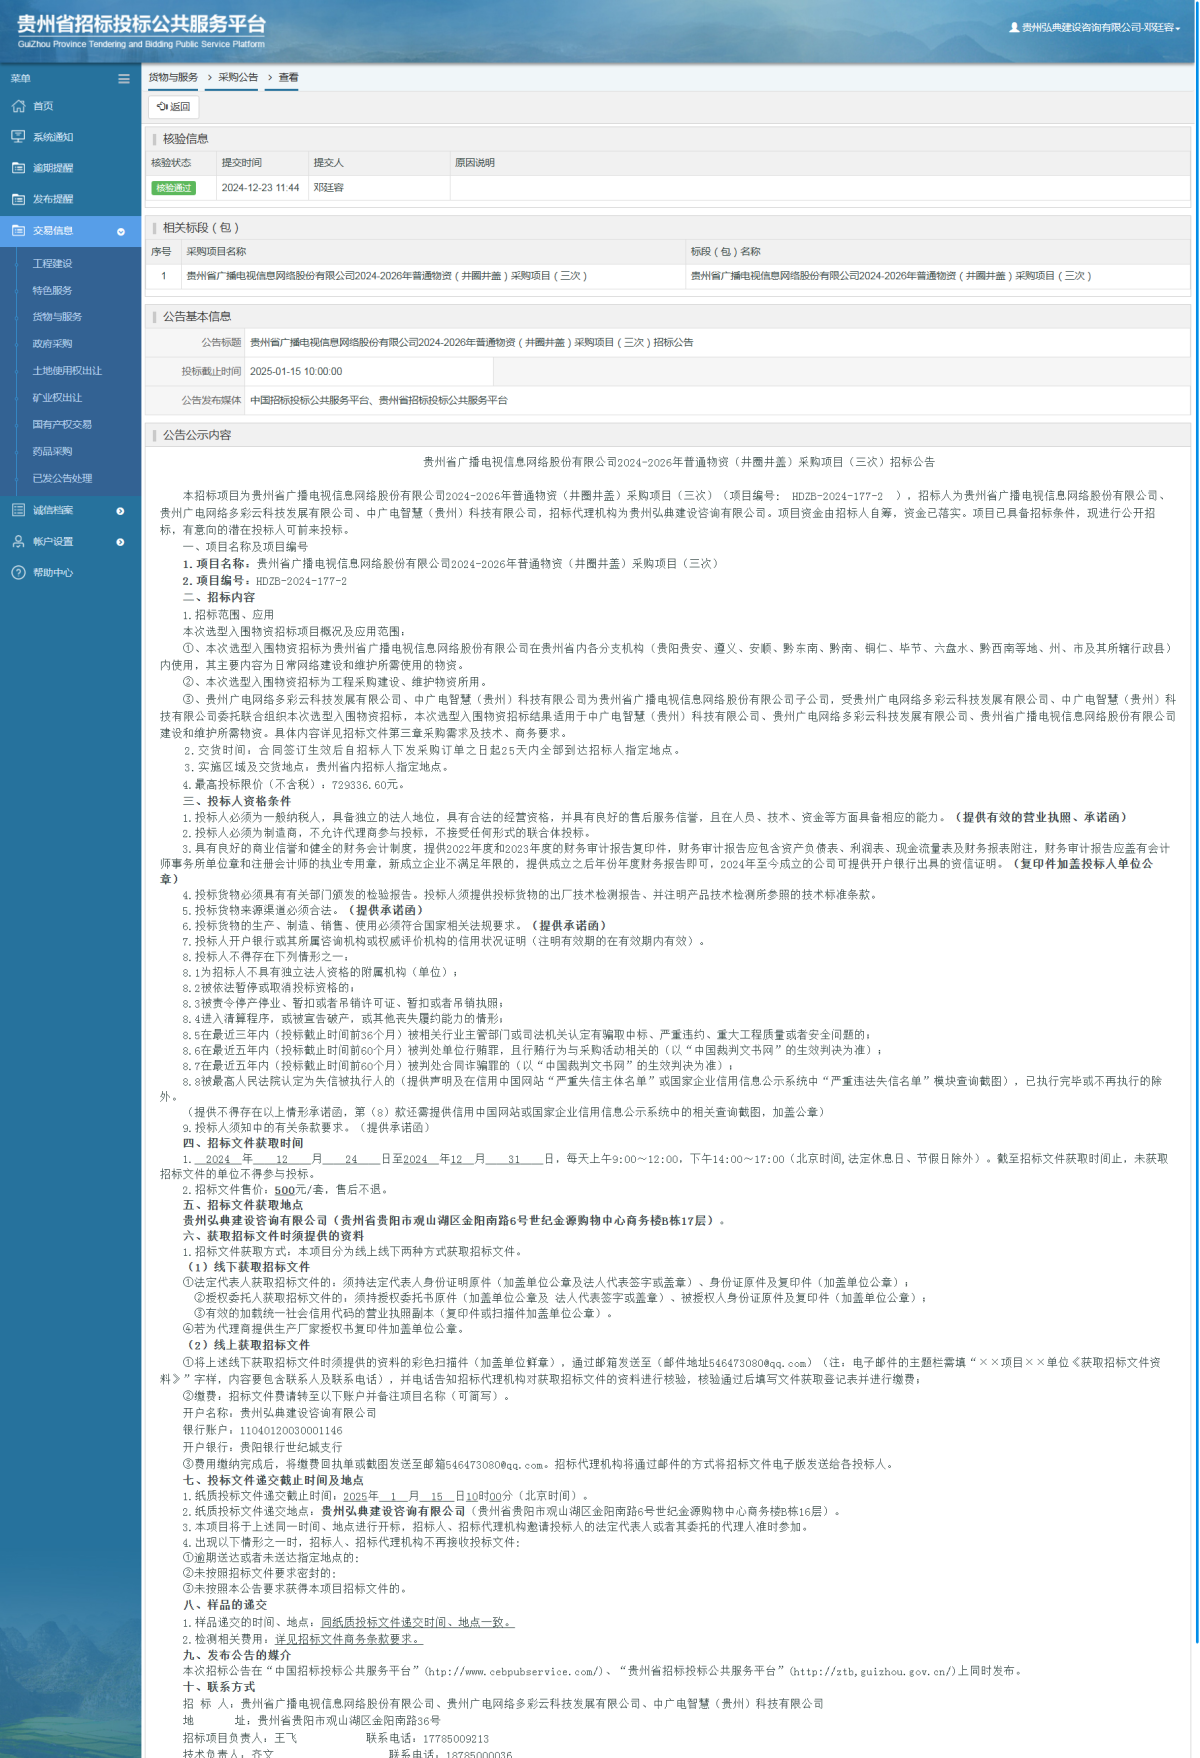
Task: Click the 帮助中心 question mark icon
Action: (x=18, y=572)
